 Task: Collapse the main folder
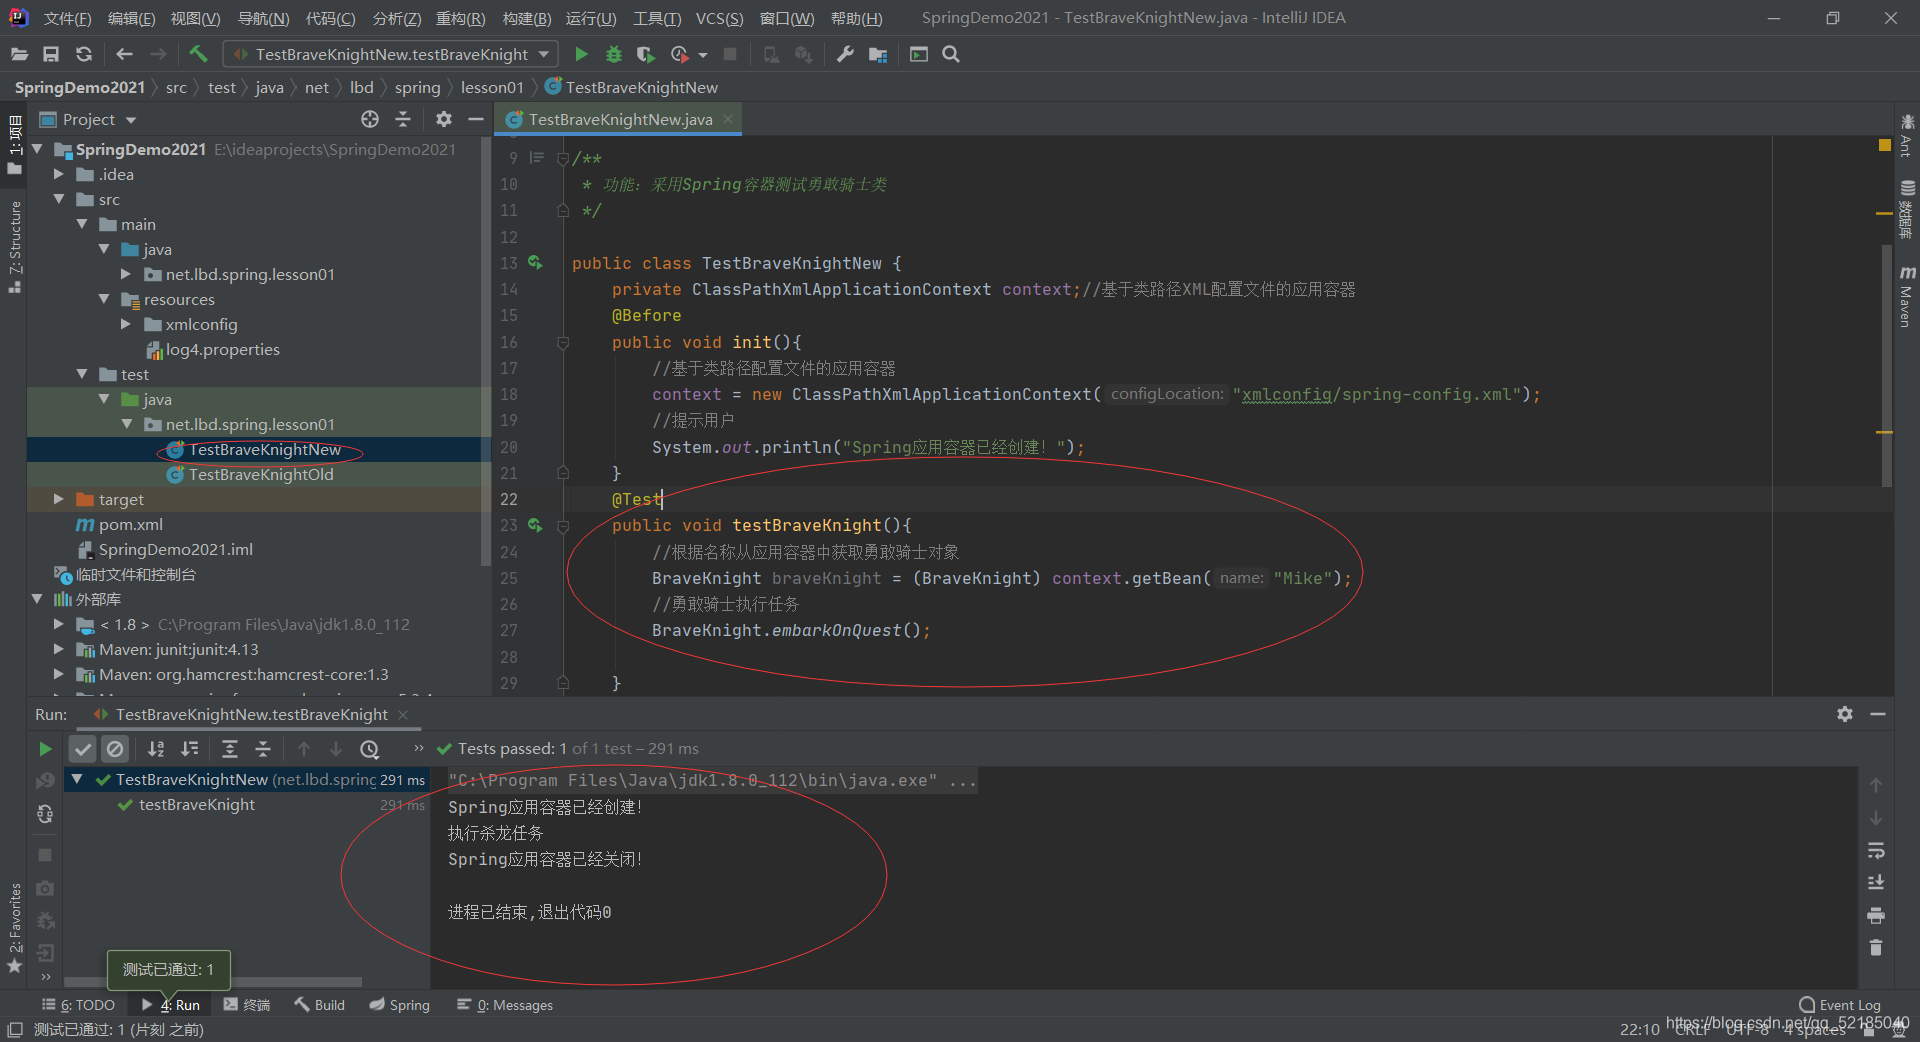click(82, 224)
